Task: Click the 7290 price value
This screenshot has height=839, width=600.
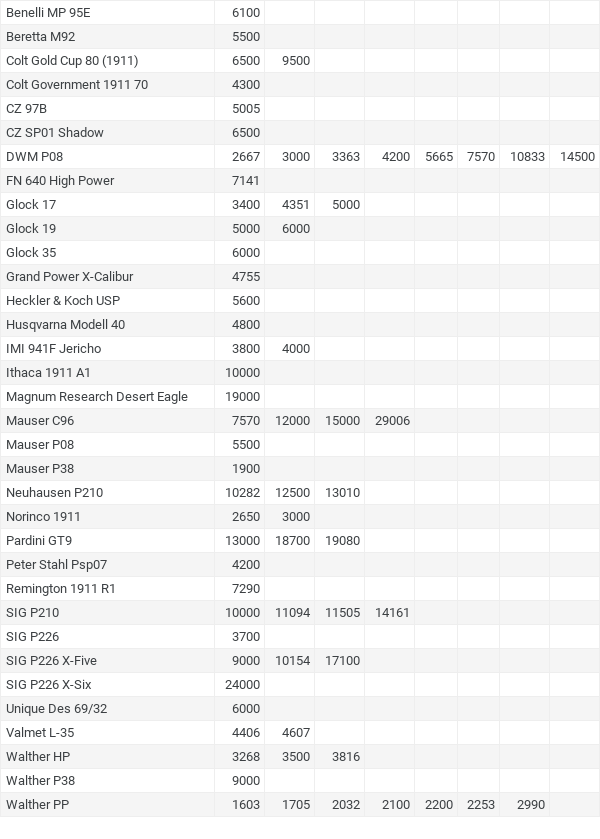Action: pos(246,589)
